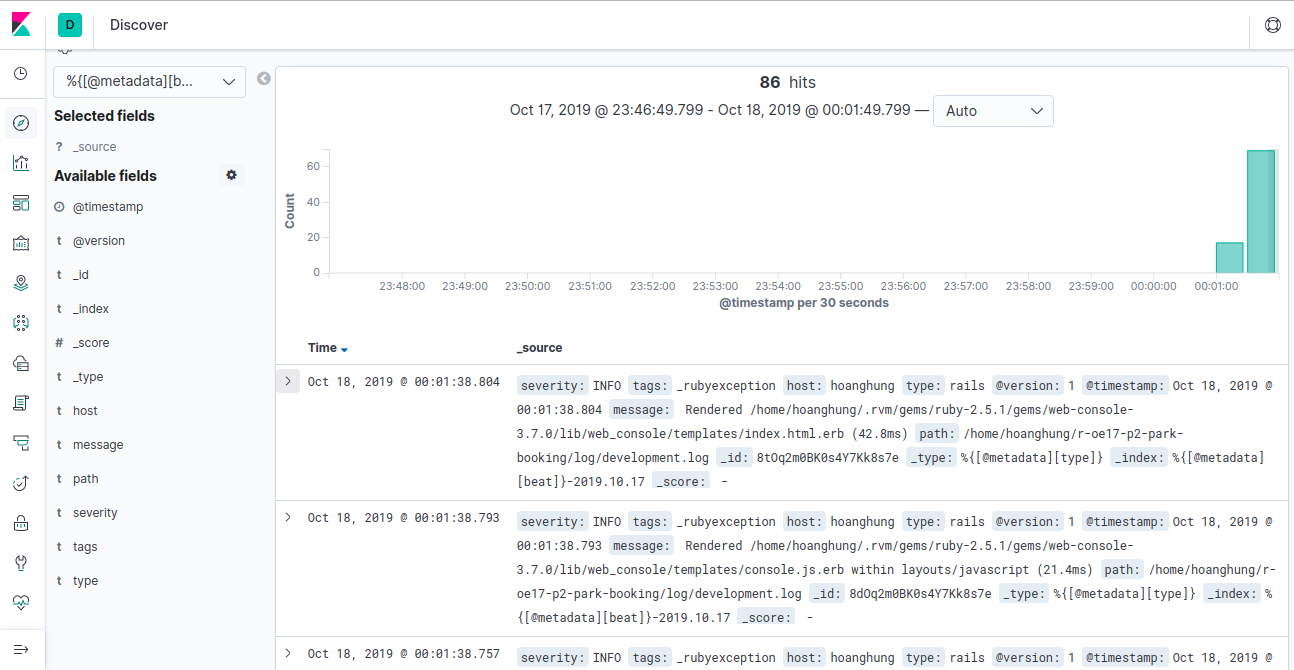
Task: Open Kibana home via the logo
Action: coord(21,25)
